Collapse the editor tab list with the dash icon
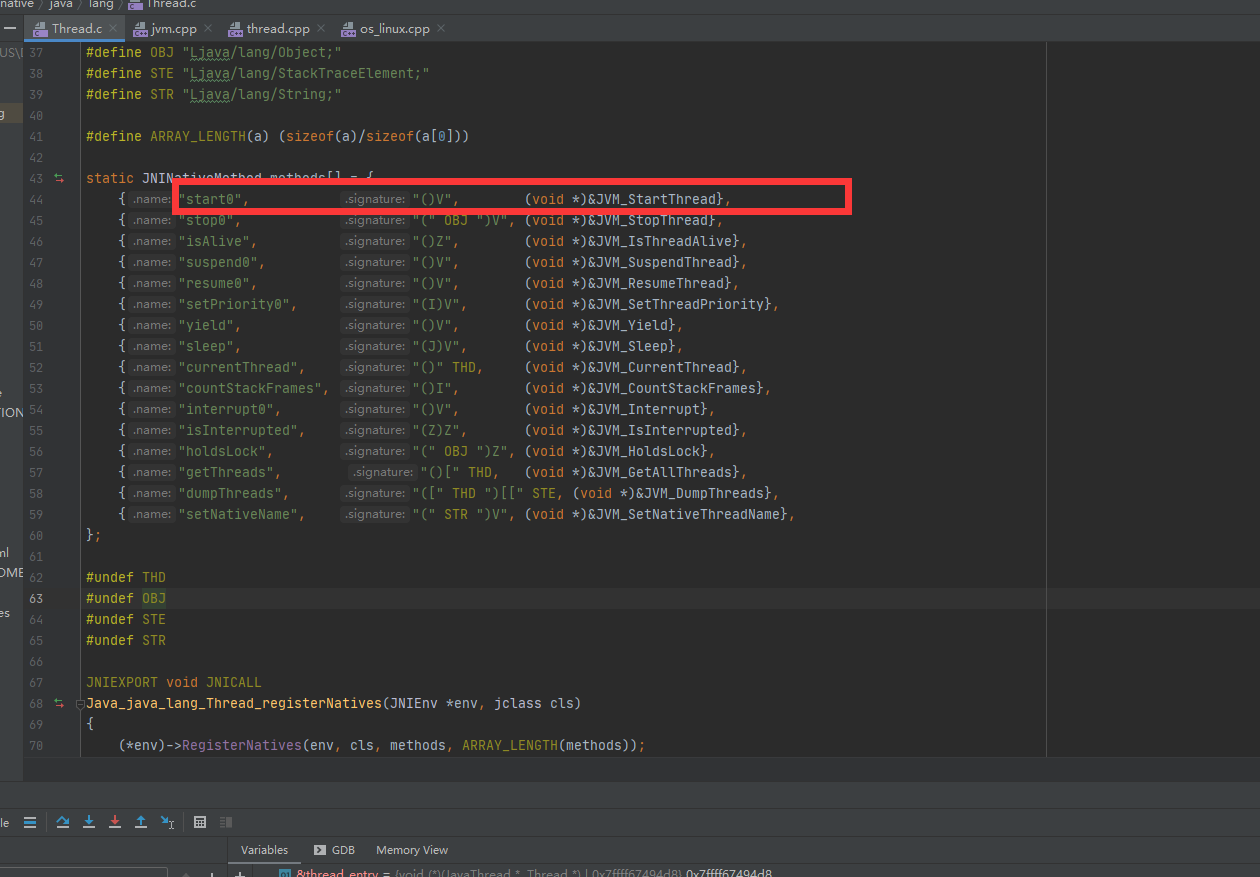This screenshot has width=1260, height=877. pos(10,28)
